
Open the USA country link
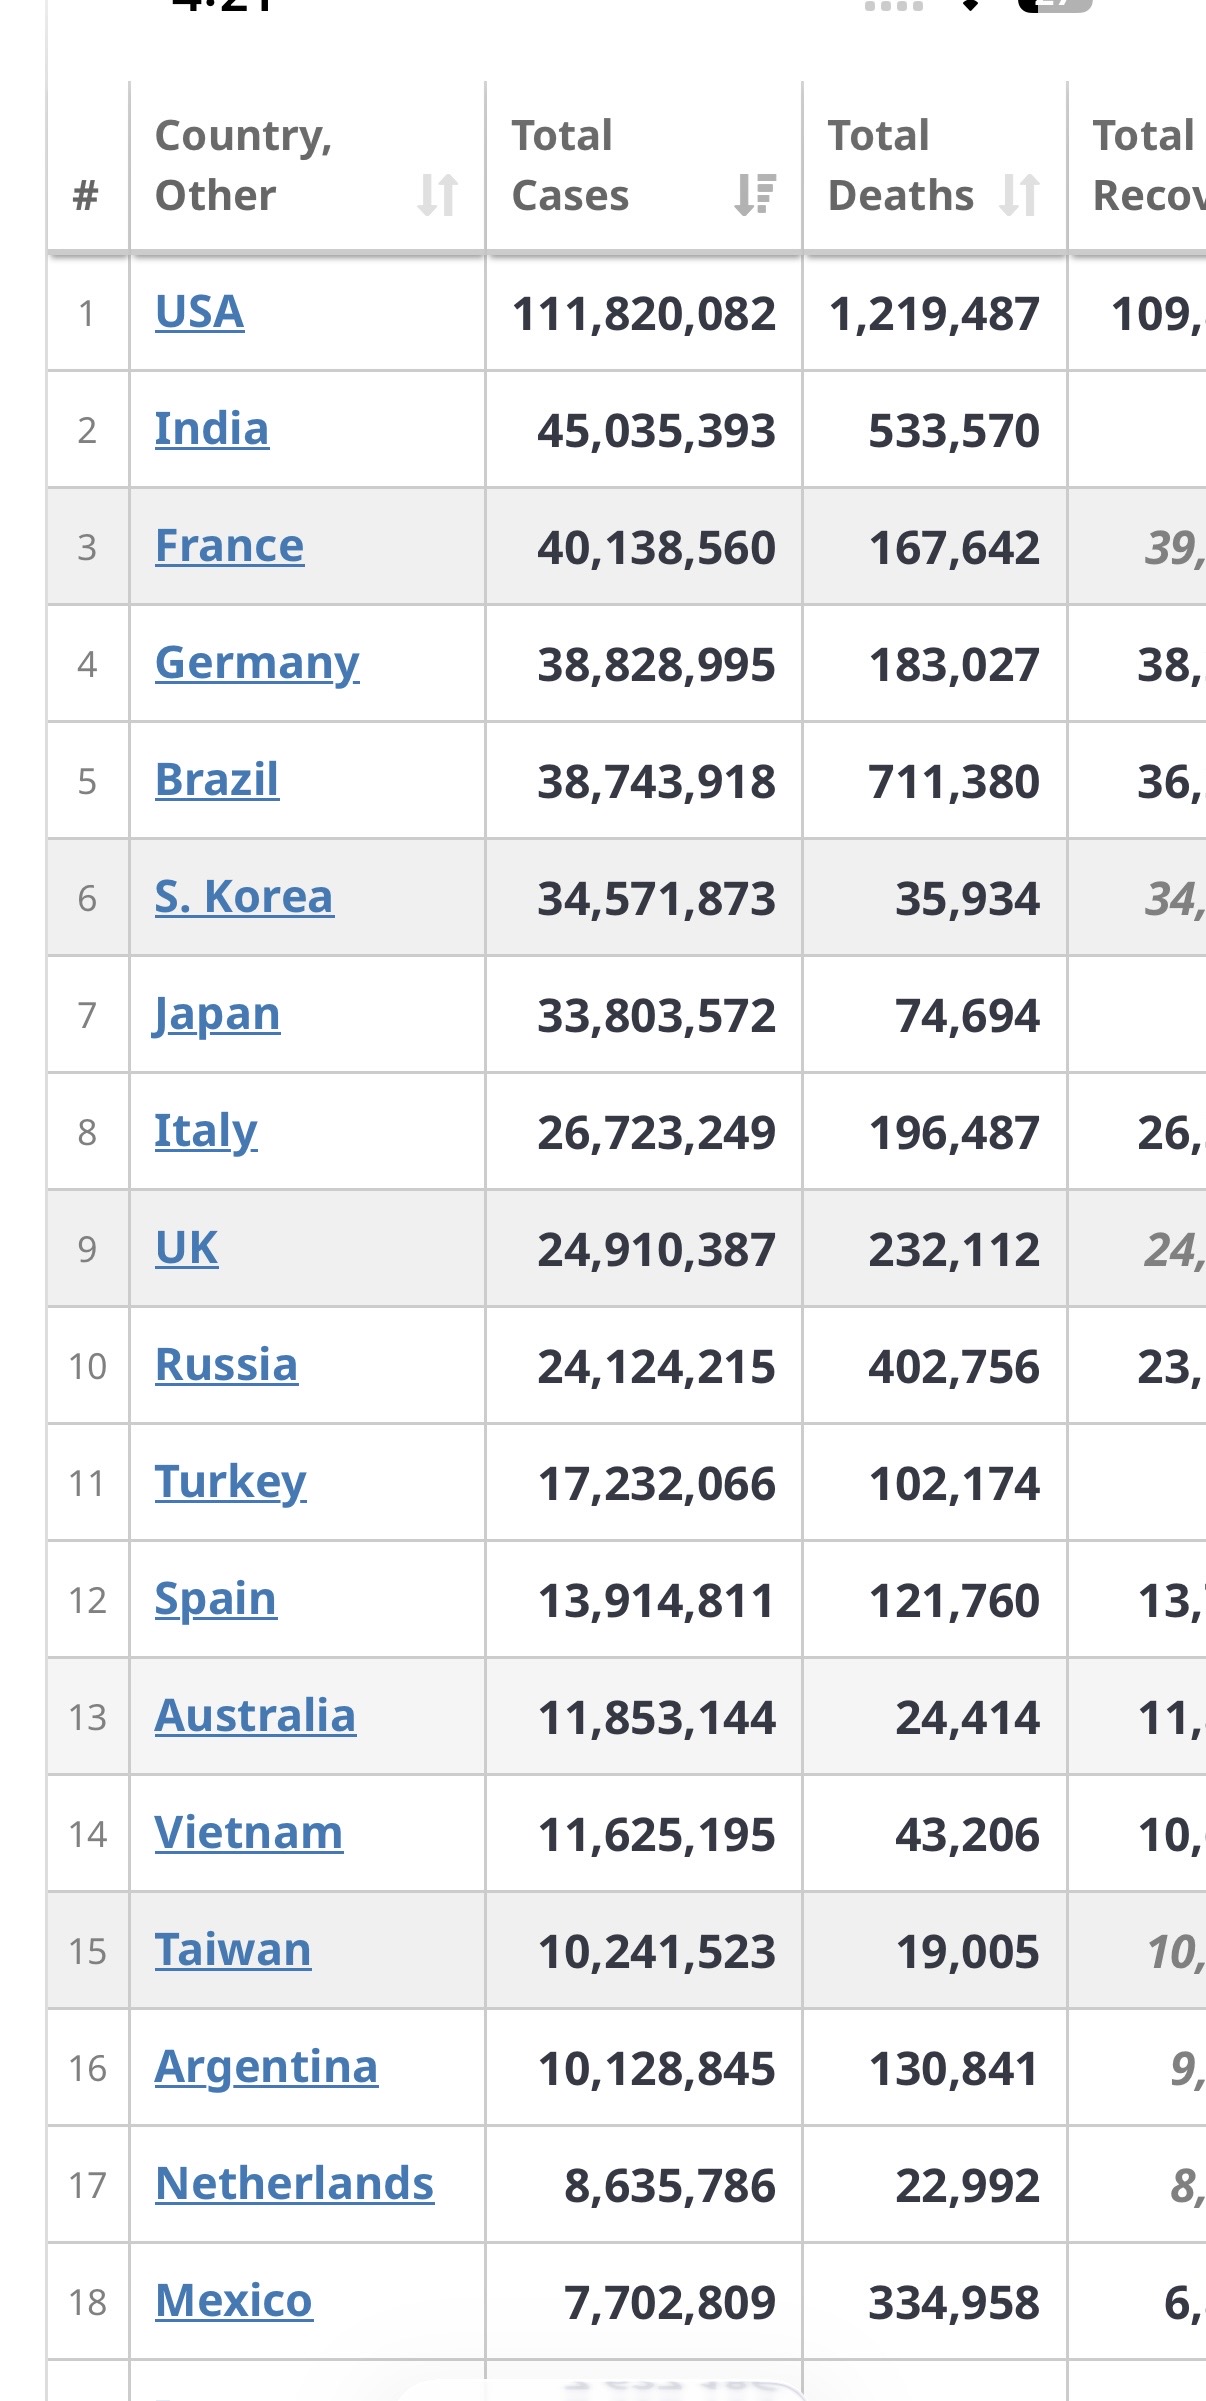pyautogui.click(x=199, y=312)
